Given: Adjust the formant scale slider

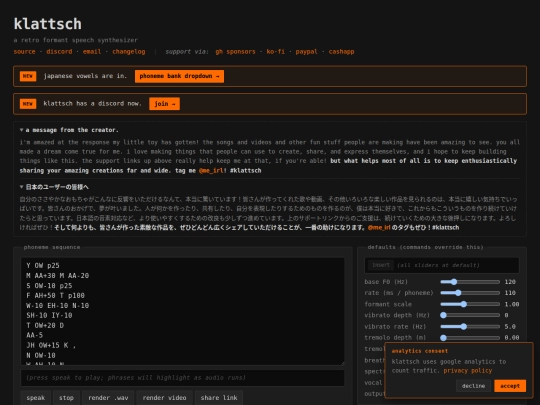Looking at the screenshot, I should click(470, 304).
